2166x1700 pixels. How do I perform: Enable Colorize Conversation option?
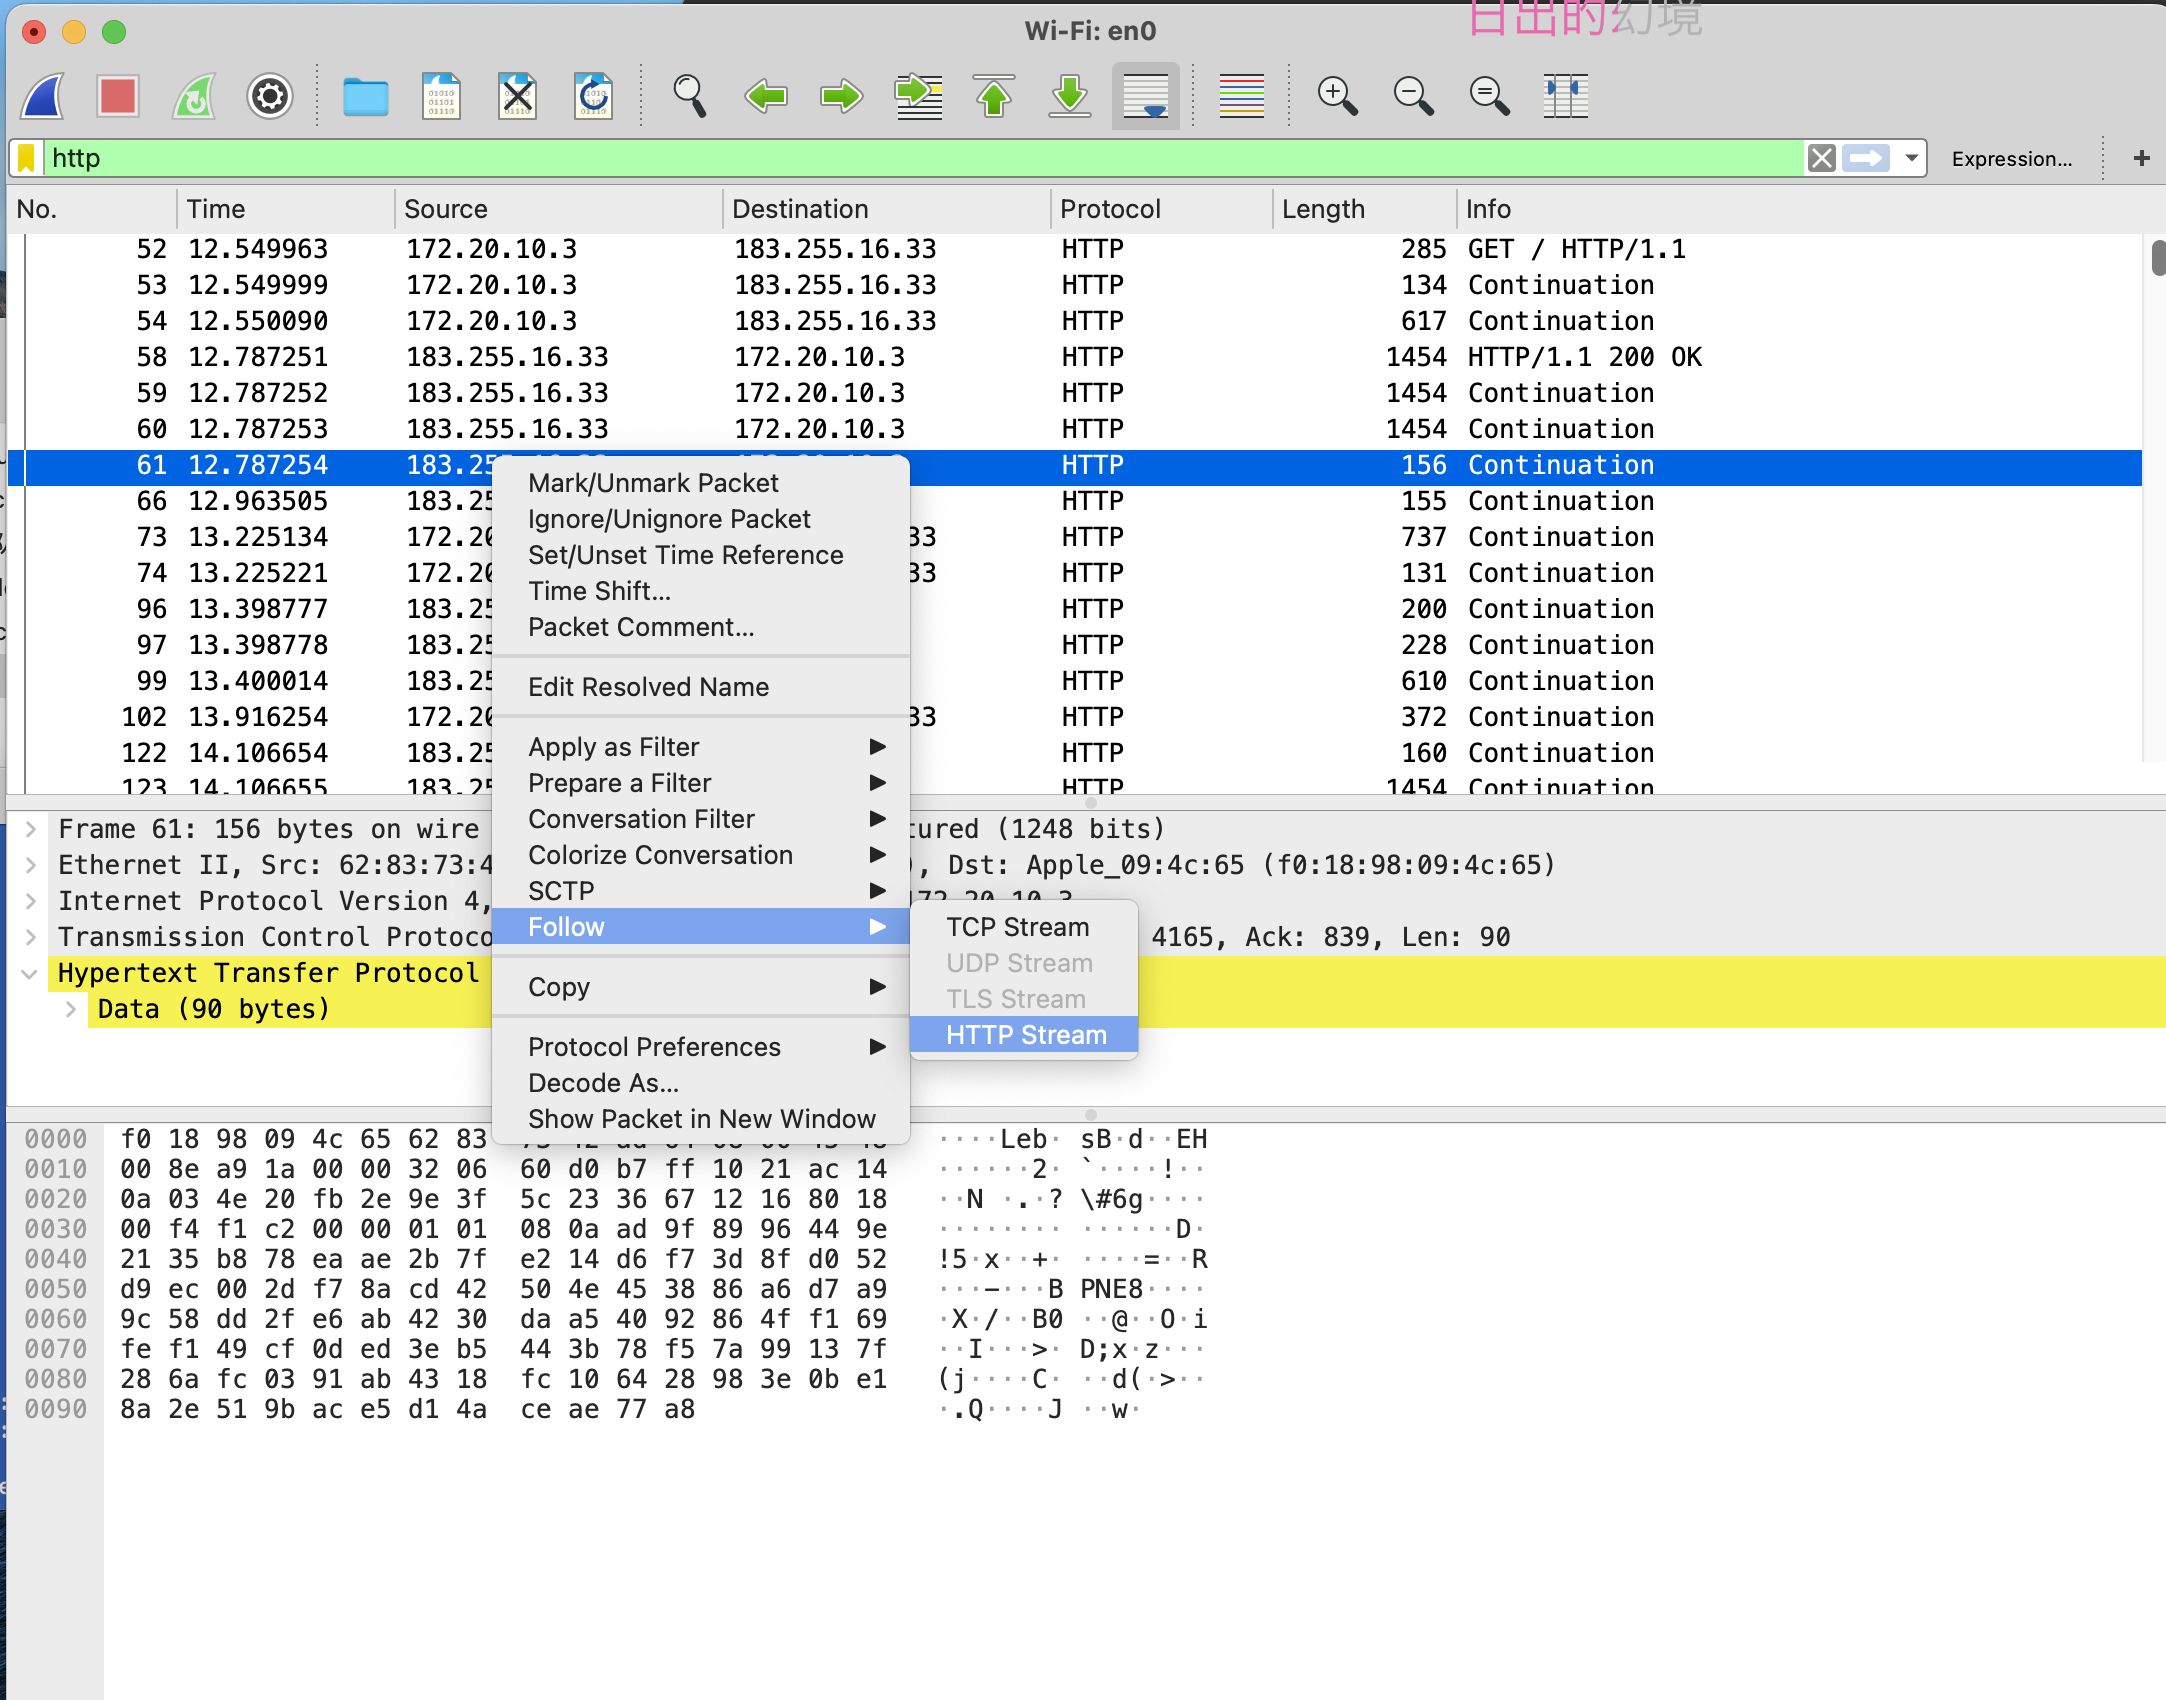[661, 854]
